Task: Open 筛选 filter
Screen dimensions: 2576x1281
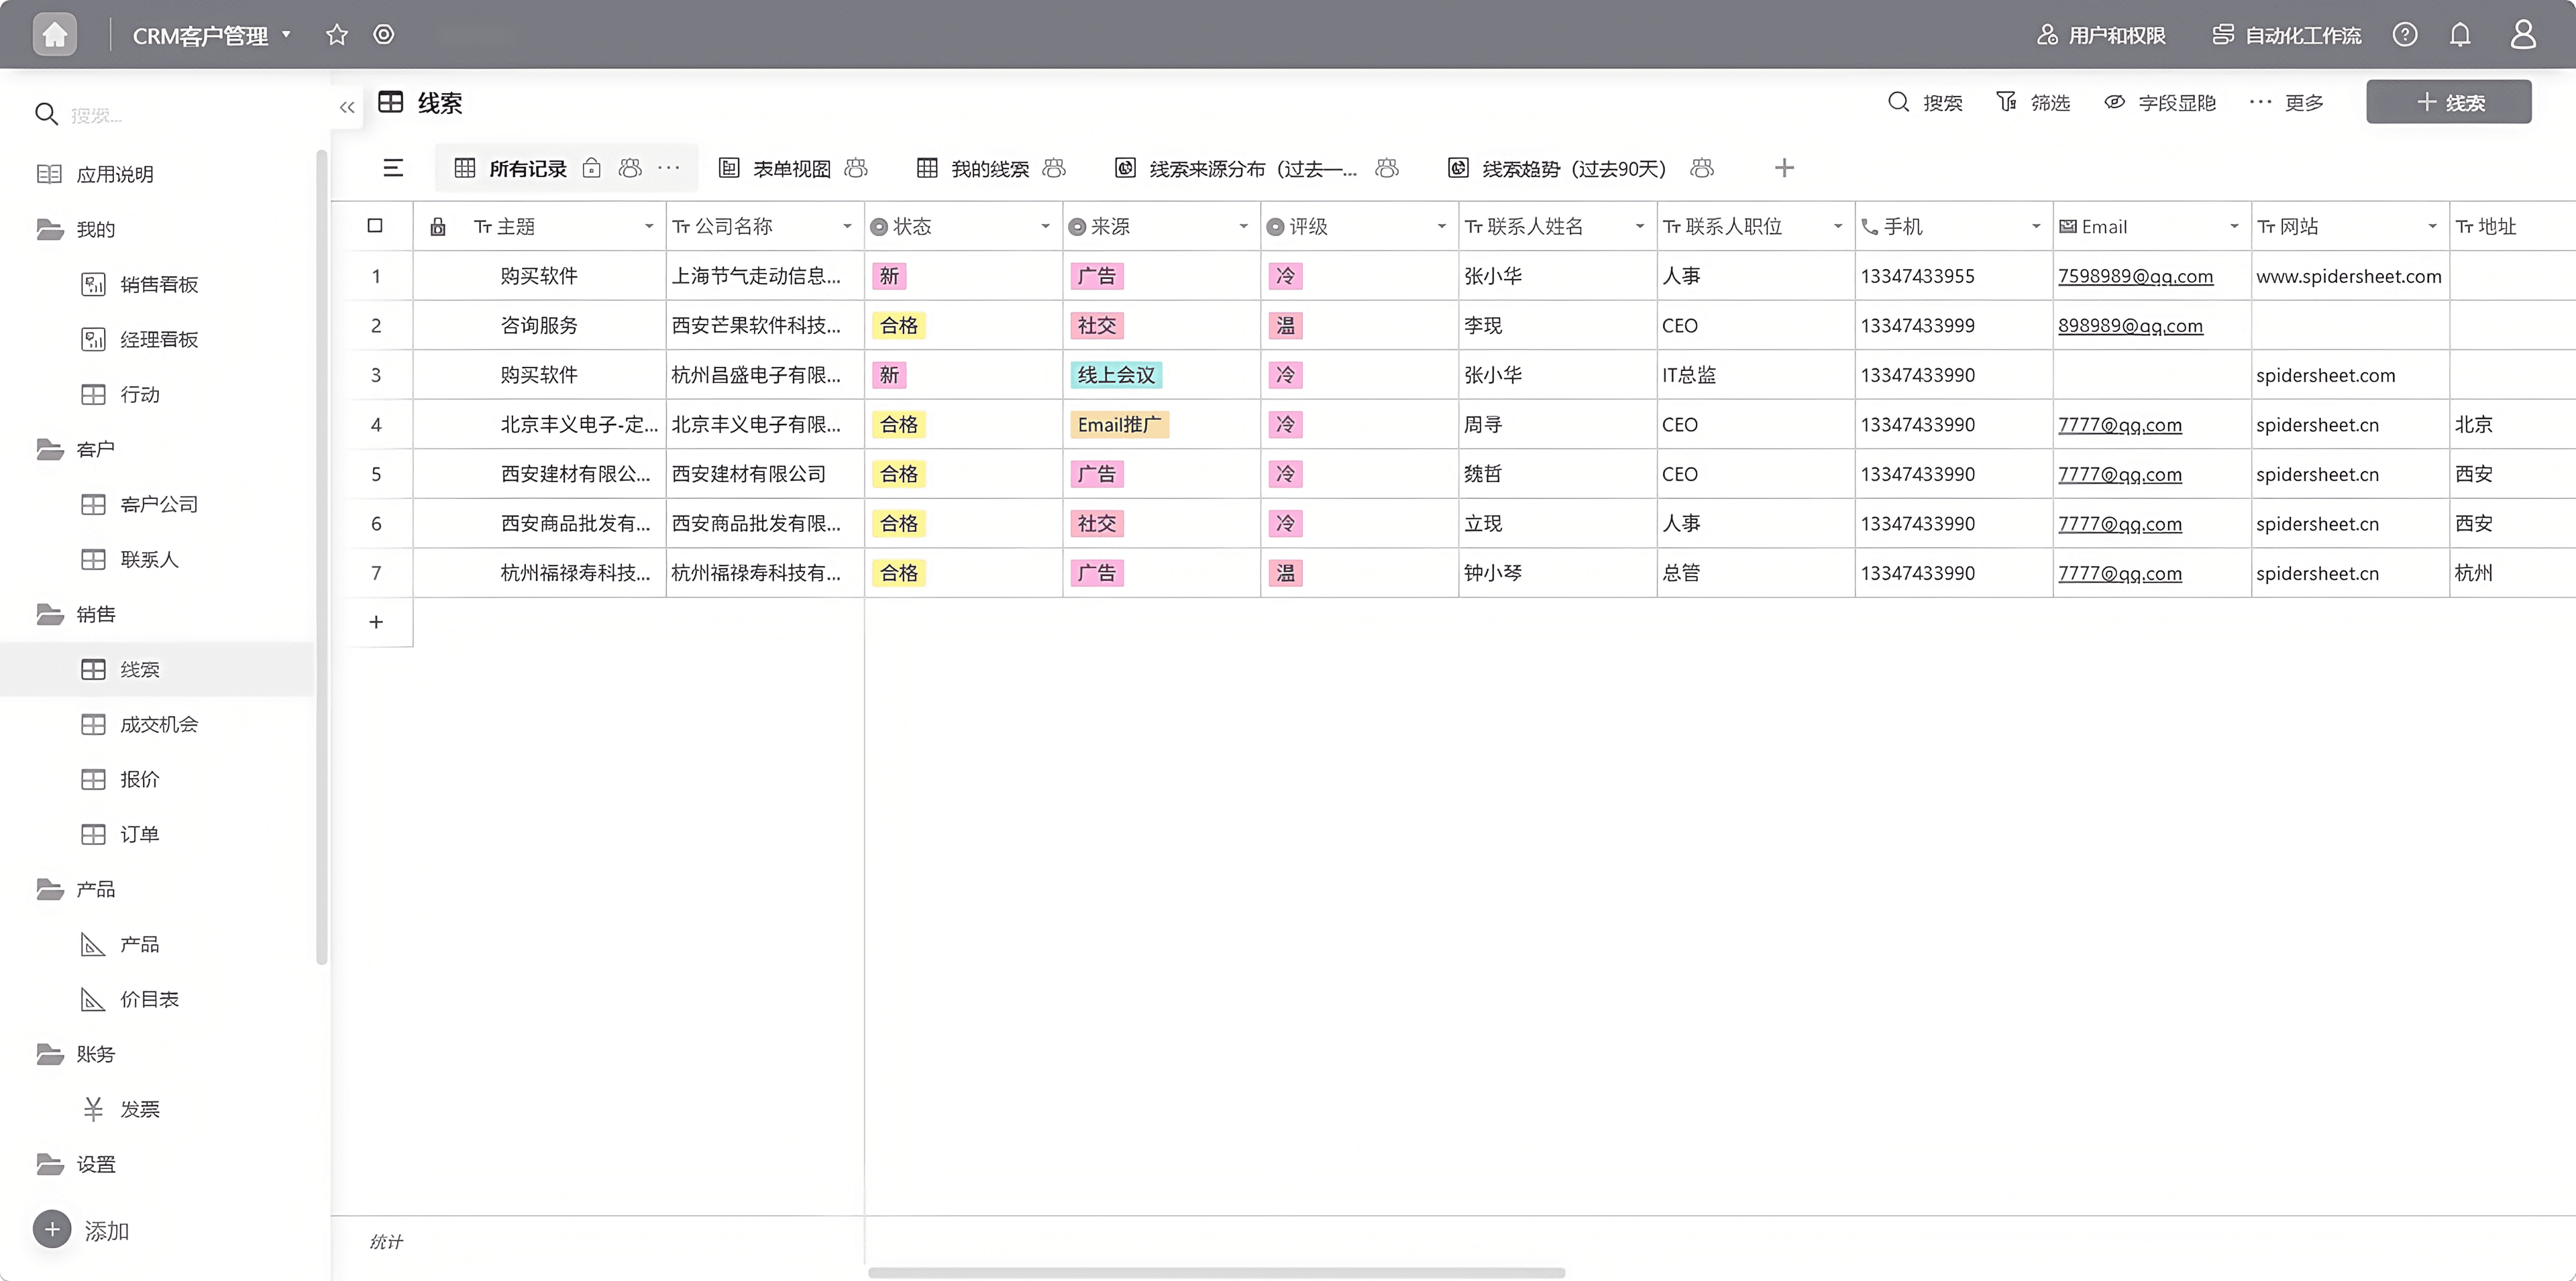Action: 2033,103
